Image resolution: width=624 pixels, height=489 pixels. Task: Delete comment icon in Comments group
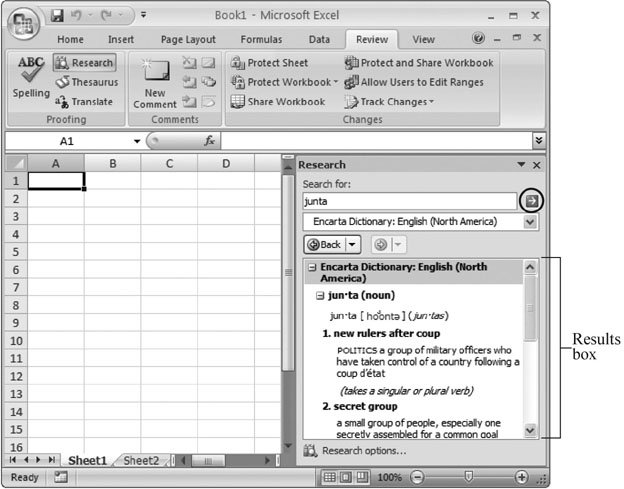click(x=189, y=63)
